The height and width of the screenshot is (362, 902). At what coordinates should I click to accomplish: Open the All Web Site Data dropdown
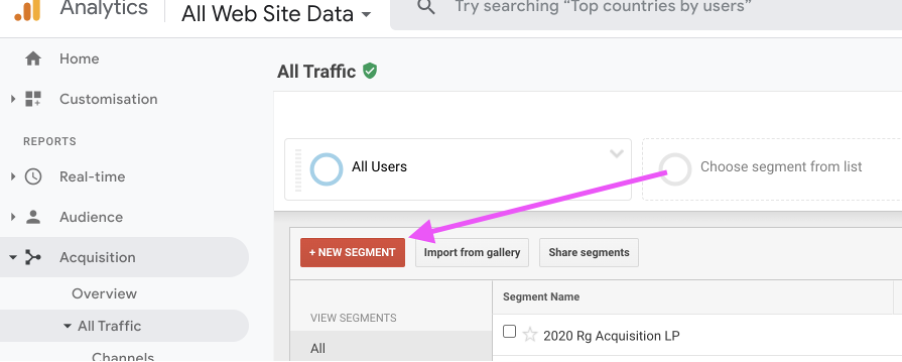276,13
